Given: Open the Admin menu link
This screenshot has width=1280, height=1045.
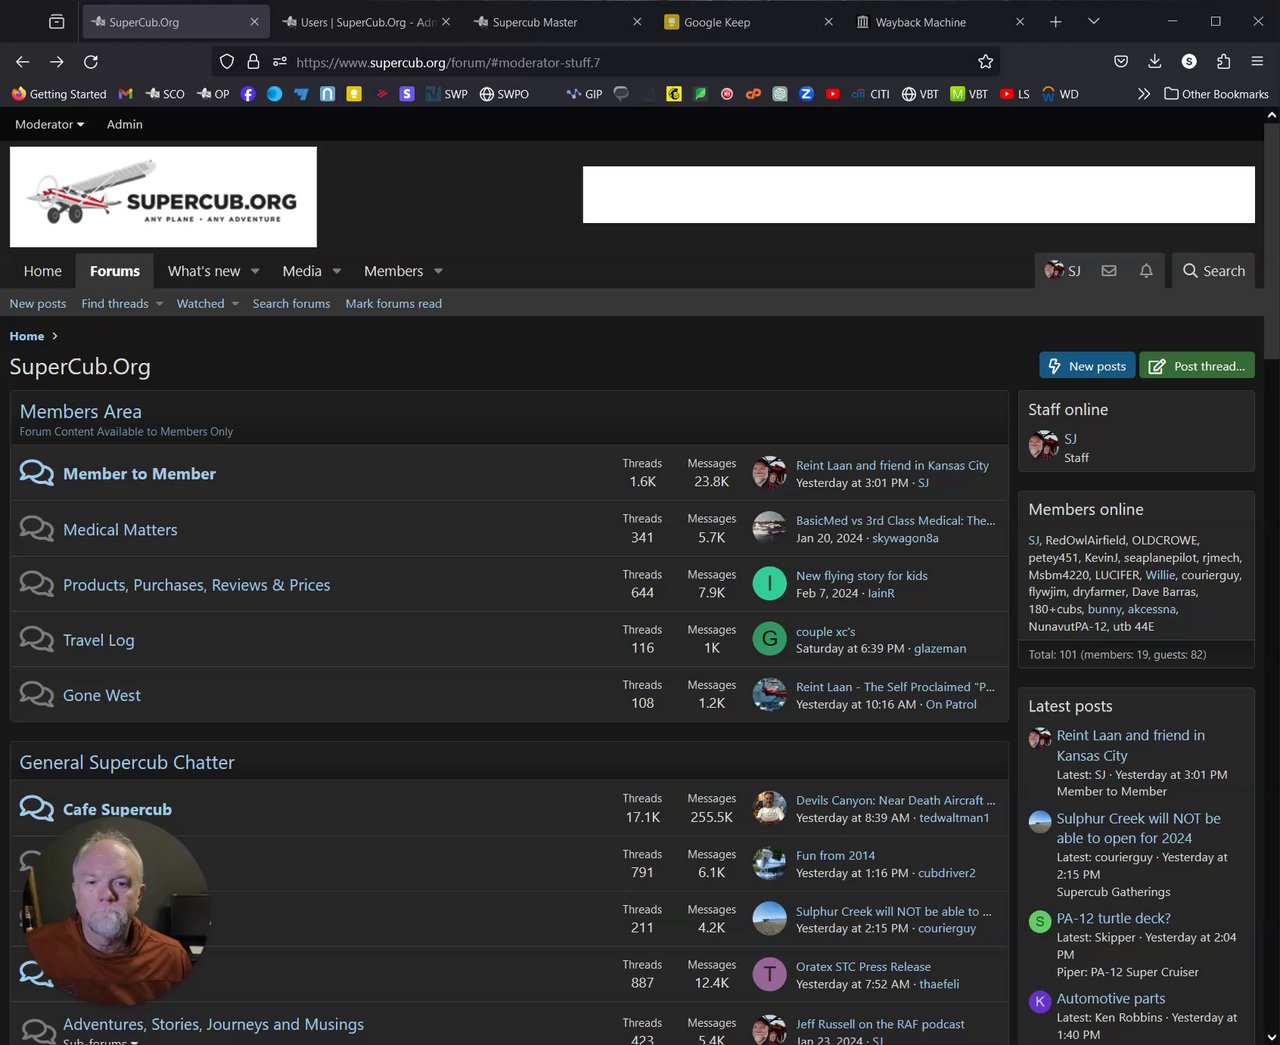Looking at the screenshot, I should [125, 124].
